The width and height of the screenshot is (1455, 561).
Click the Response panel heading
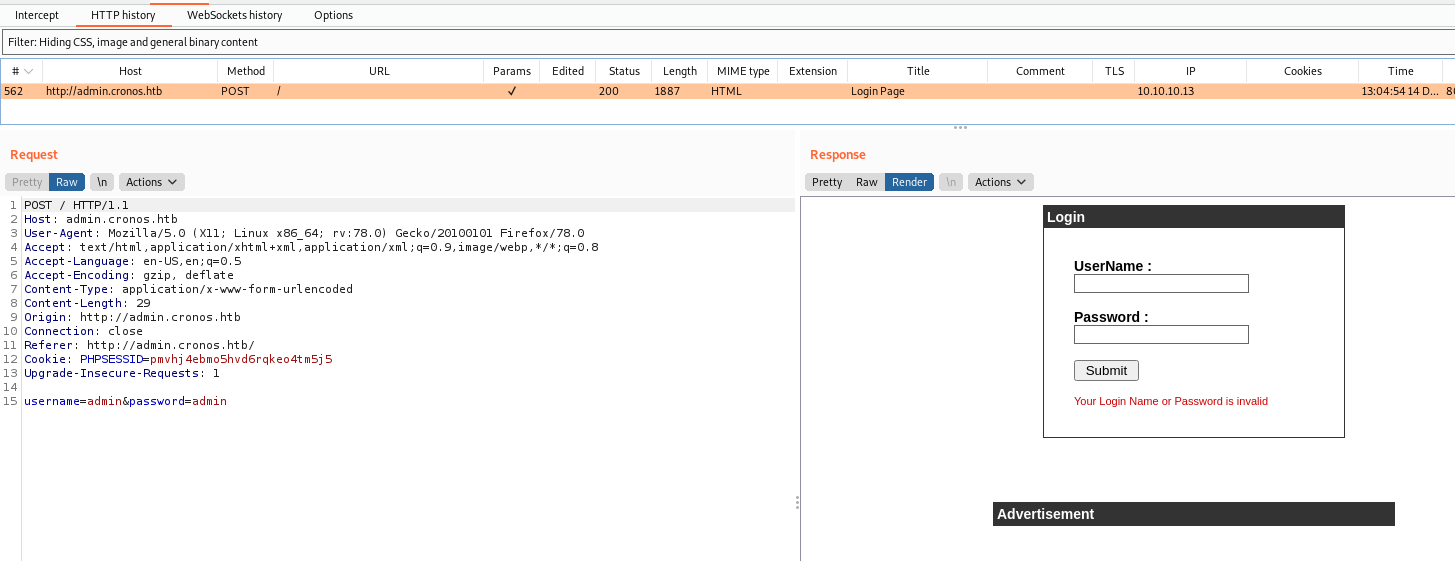[838, 155]
